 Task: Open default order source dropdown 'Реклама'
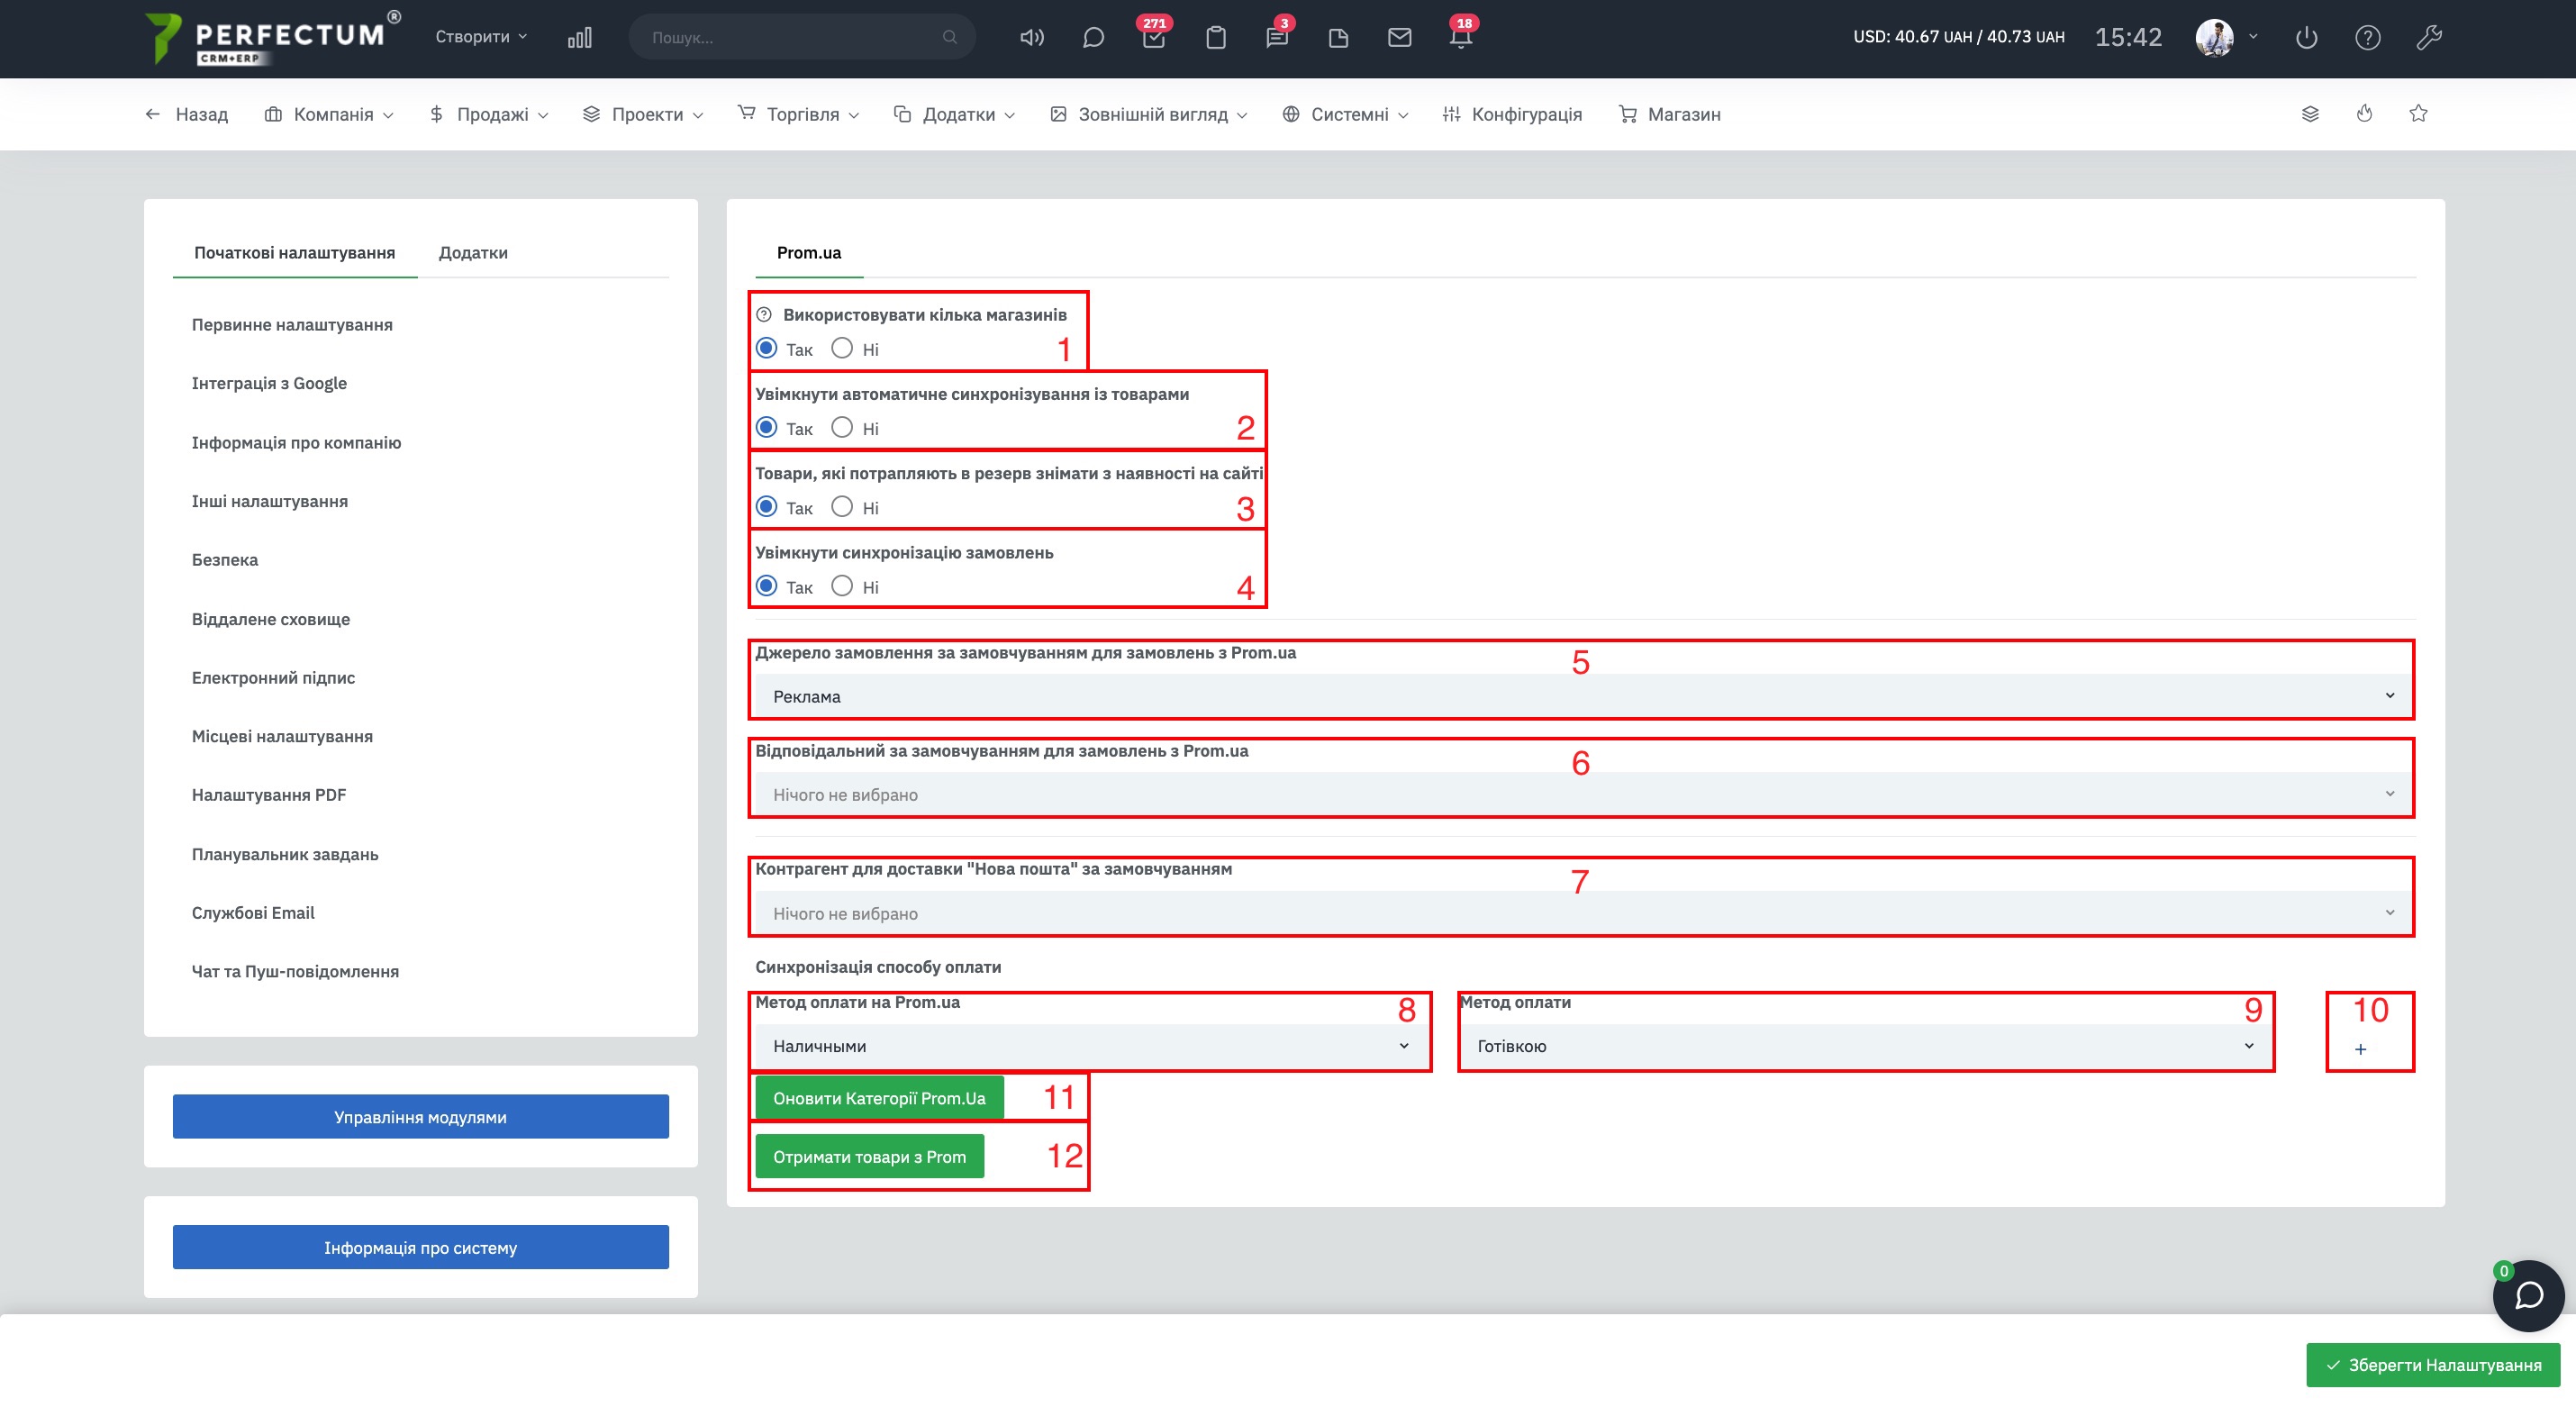(x=1580, y=696)
